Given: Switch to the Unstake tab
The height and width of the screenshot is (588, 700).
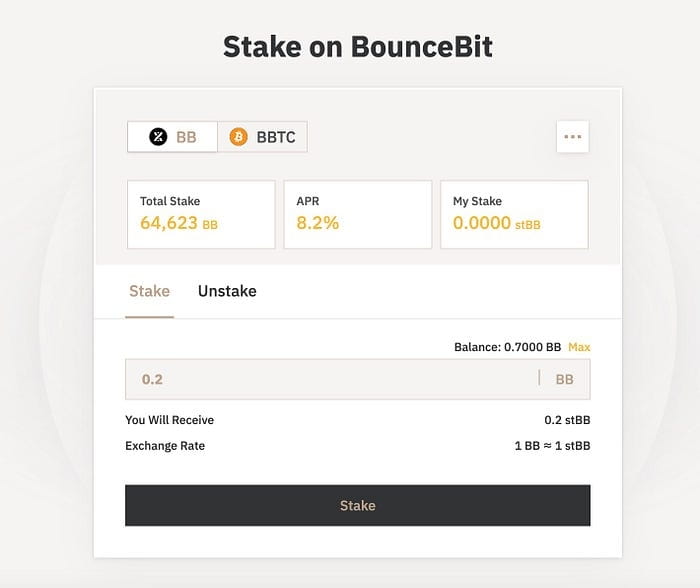Looking at the screenshot, I should [x=227, y=291].
